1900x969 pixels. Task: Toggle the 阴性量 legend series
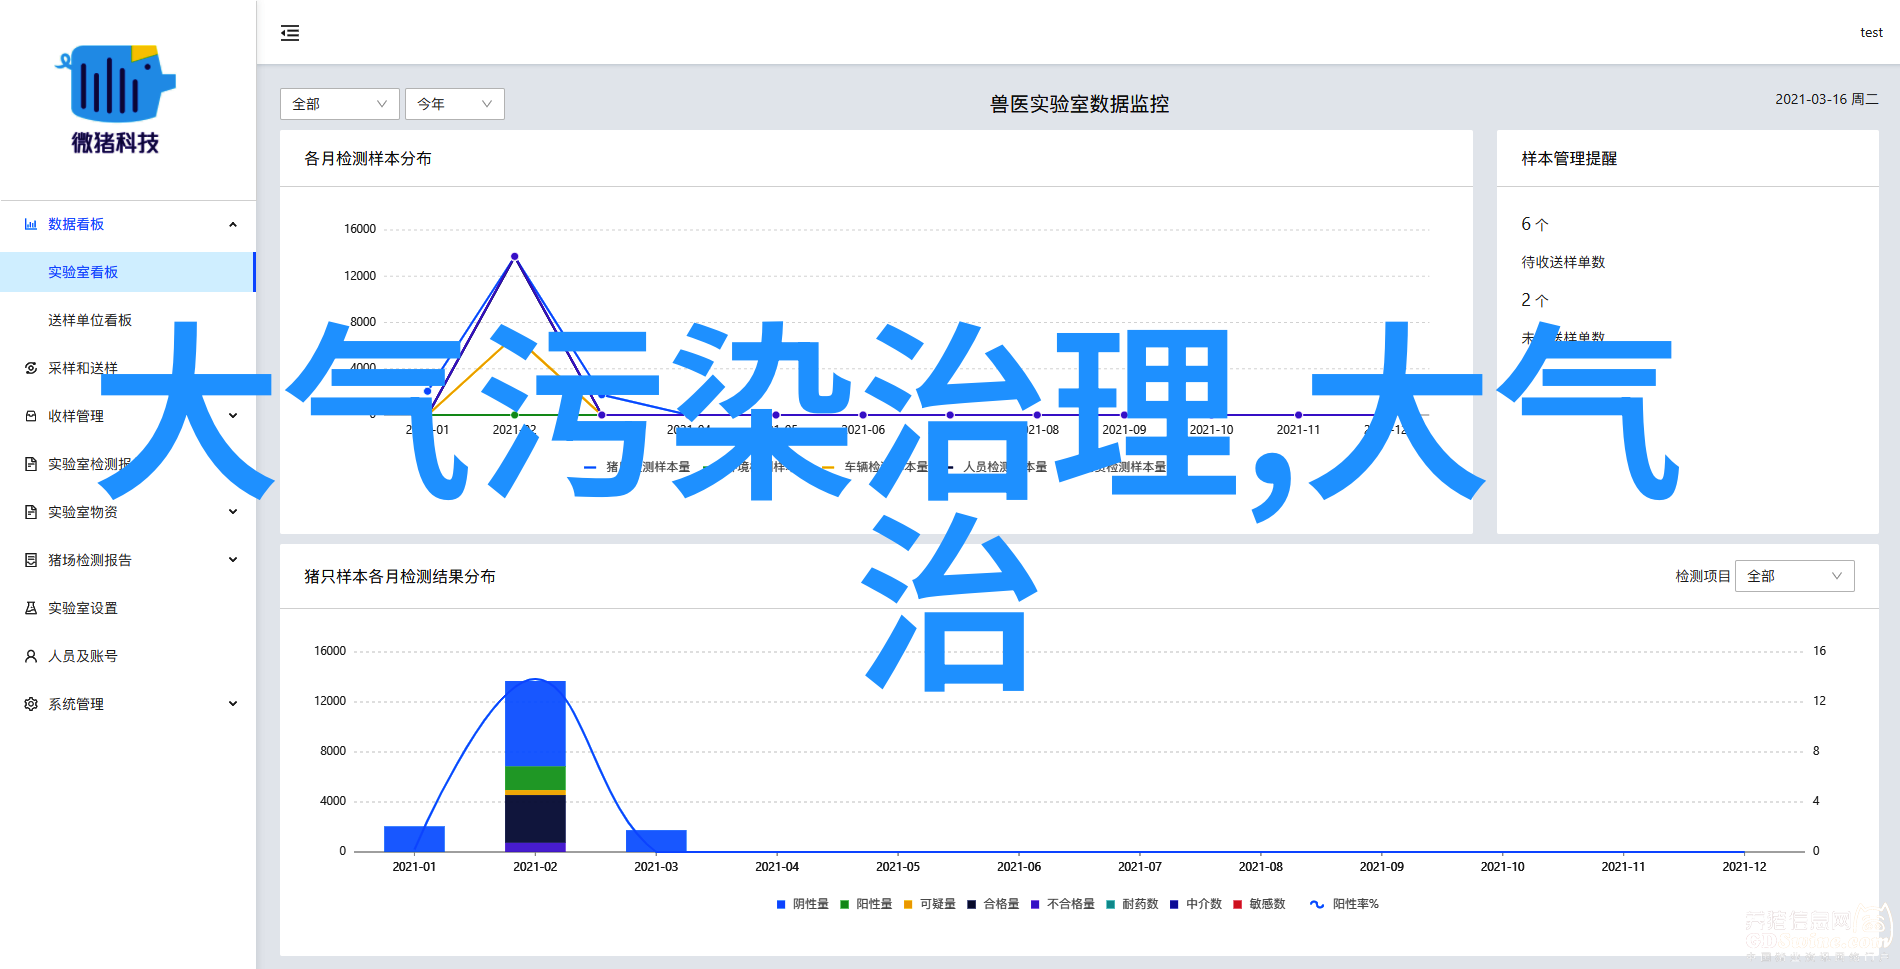(x=802, y=904)
